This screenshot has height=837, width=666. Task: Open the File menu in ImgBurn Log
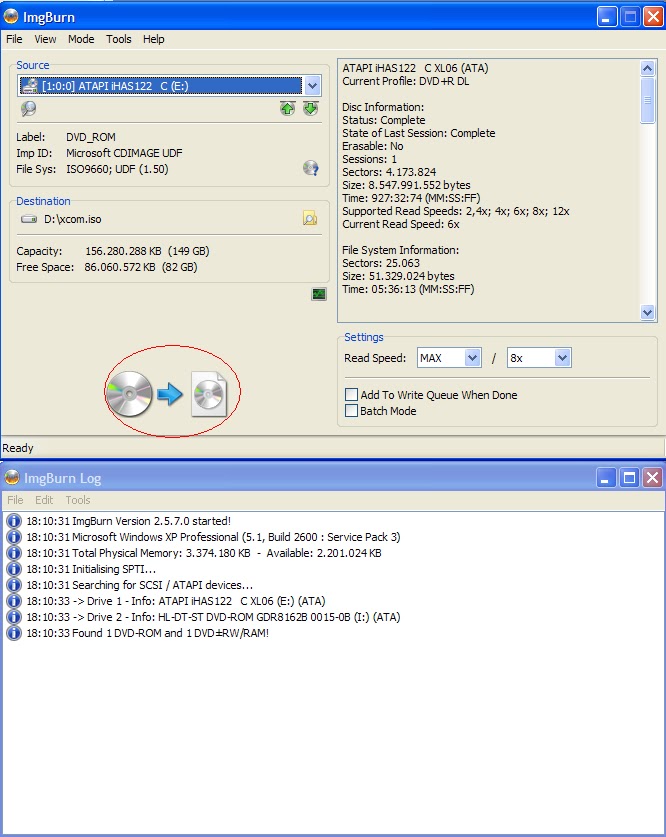(15, 500)
